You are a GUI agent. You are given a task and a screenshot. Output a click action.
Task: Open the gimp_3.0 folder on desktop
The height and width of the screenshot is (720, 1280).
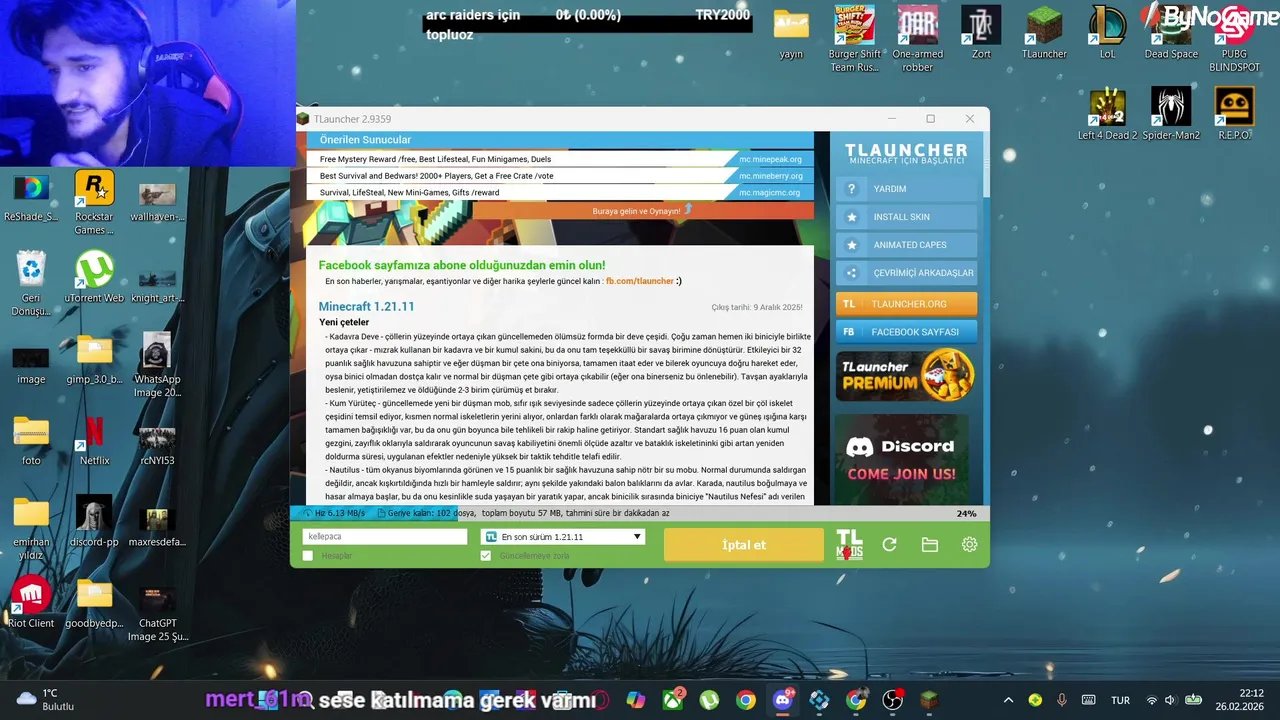point(94,358)
